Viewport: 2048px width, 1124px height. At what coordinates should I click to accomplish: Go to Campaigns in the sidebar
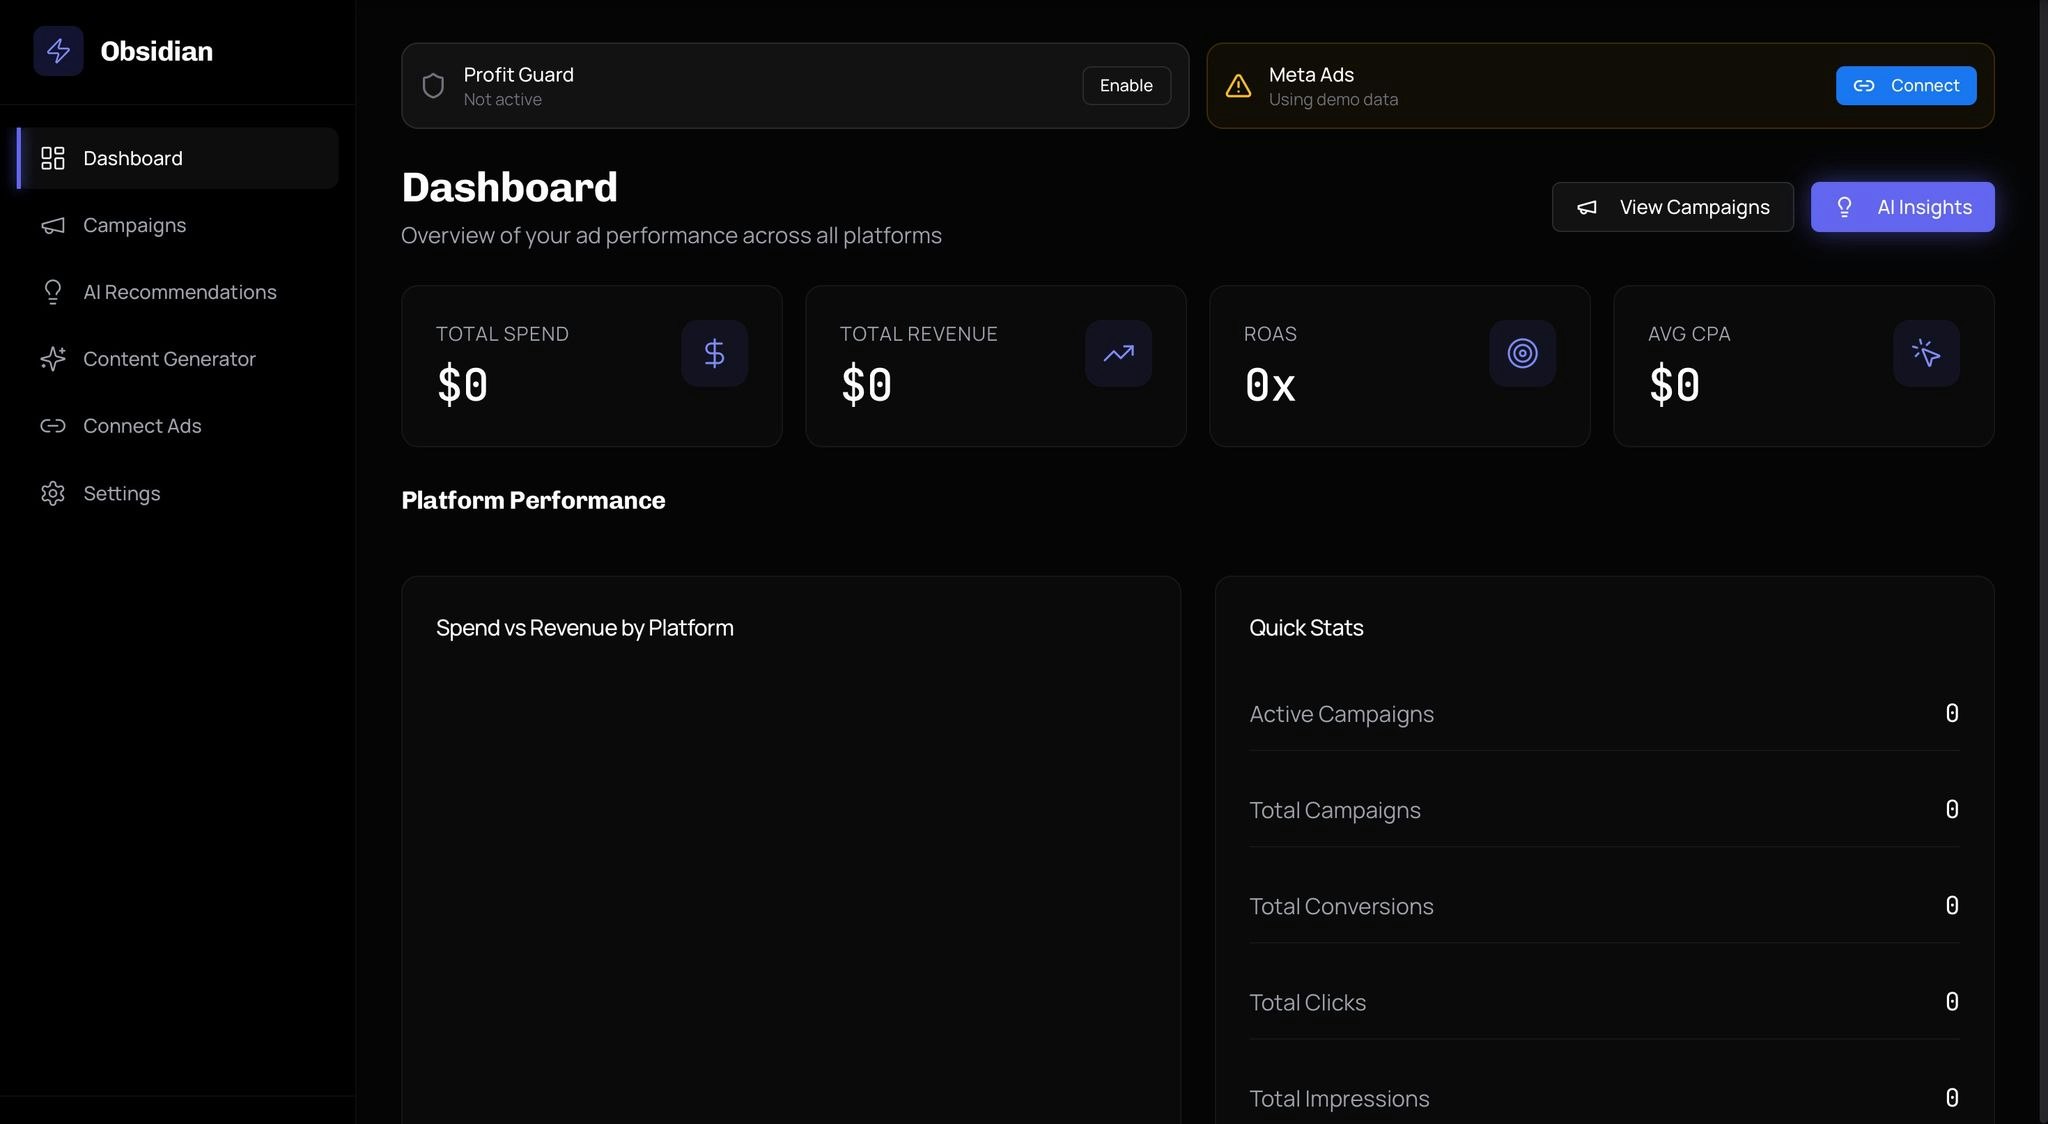[x=134, y=225]
